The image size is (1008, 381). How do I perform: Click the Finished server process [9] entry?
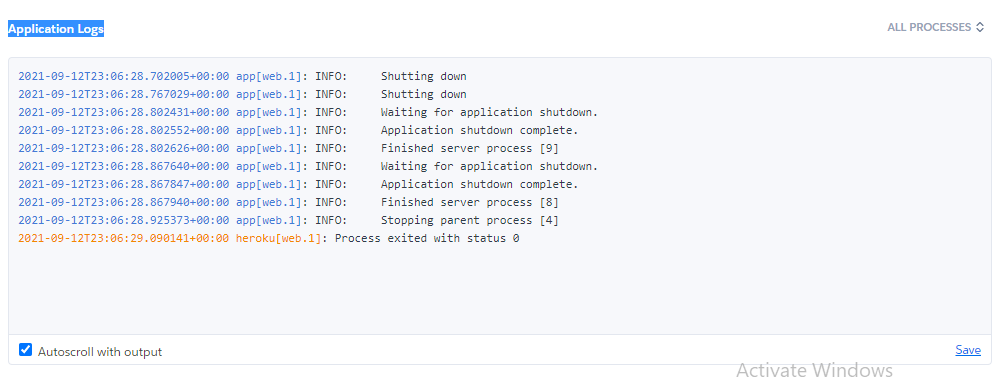point(289,148)
